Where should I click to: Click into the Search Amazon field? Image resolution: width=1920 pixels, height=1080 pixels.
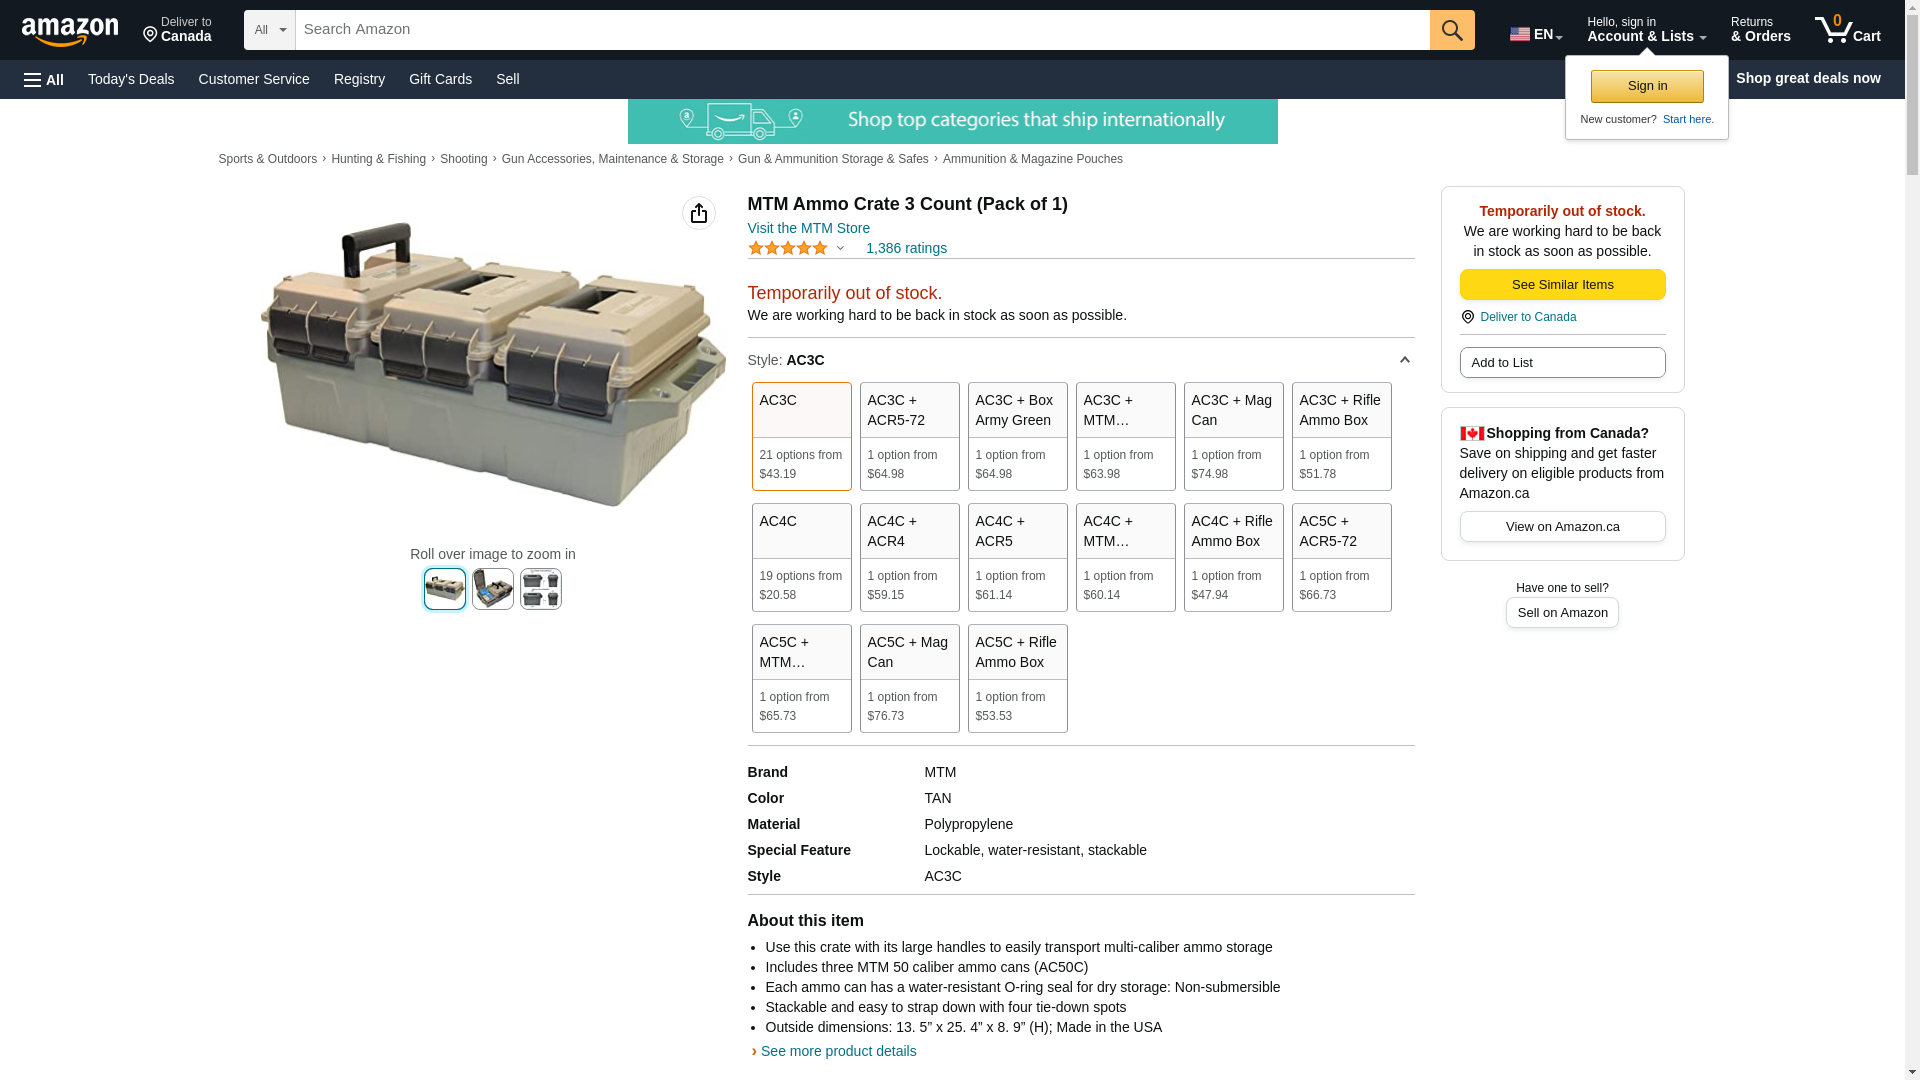(x=860, y=30)
